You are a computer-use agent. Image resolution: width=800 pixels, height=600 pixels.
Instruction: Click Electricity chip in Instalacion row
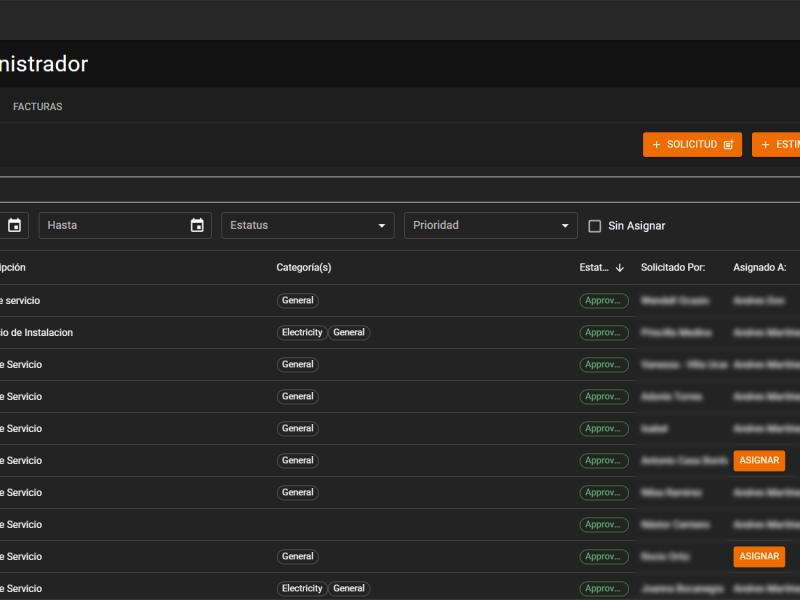coord(302,333)
